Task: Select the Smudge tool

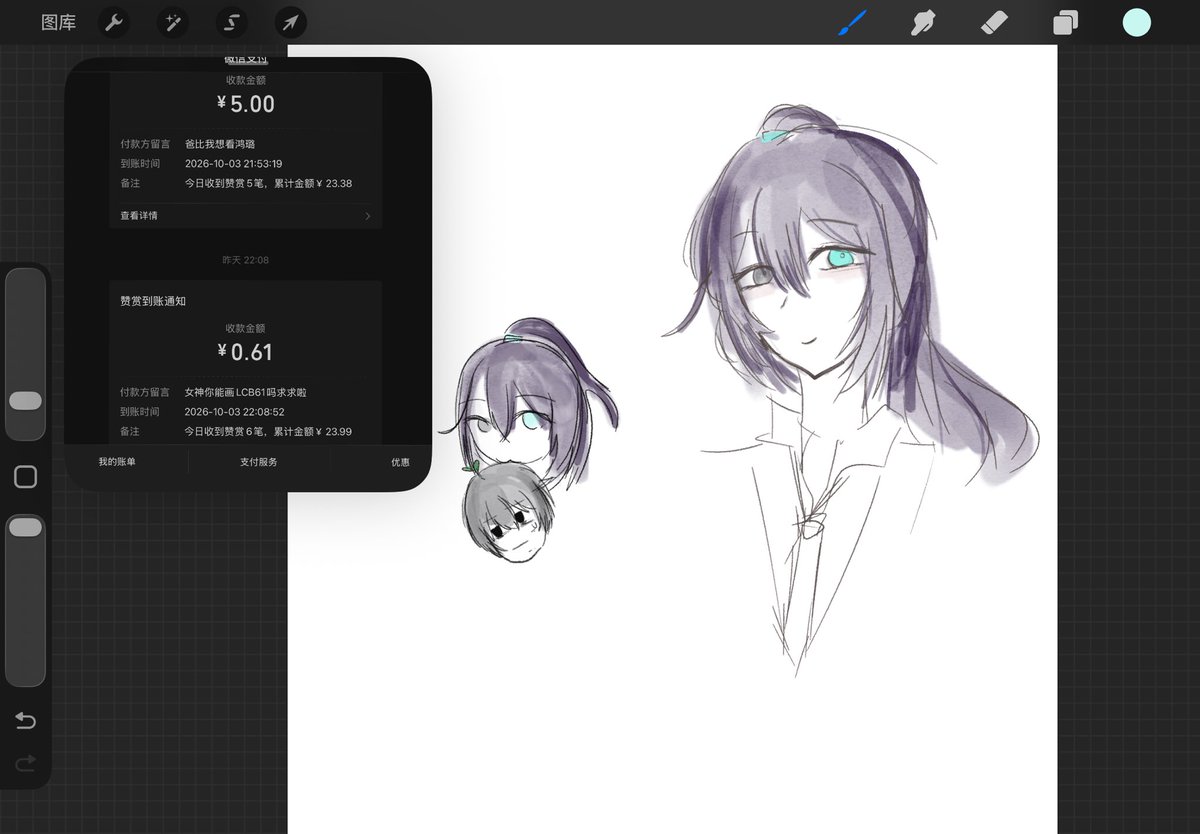Action: click(x=923, y=22)
